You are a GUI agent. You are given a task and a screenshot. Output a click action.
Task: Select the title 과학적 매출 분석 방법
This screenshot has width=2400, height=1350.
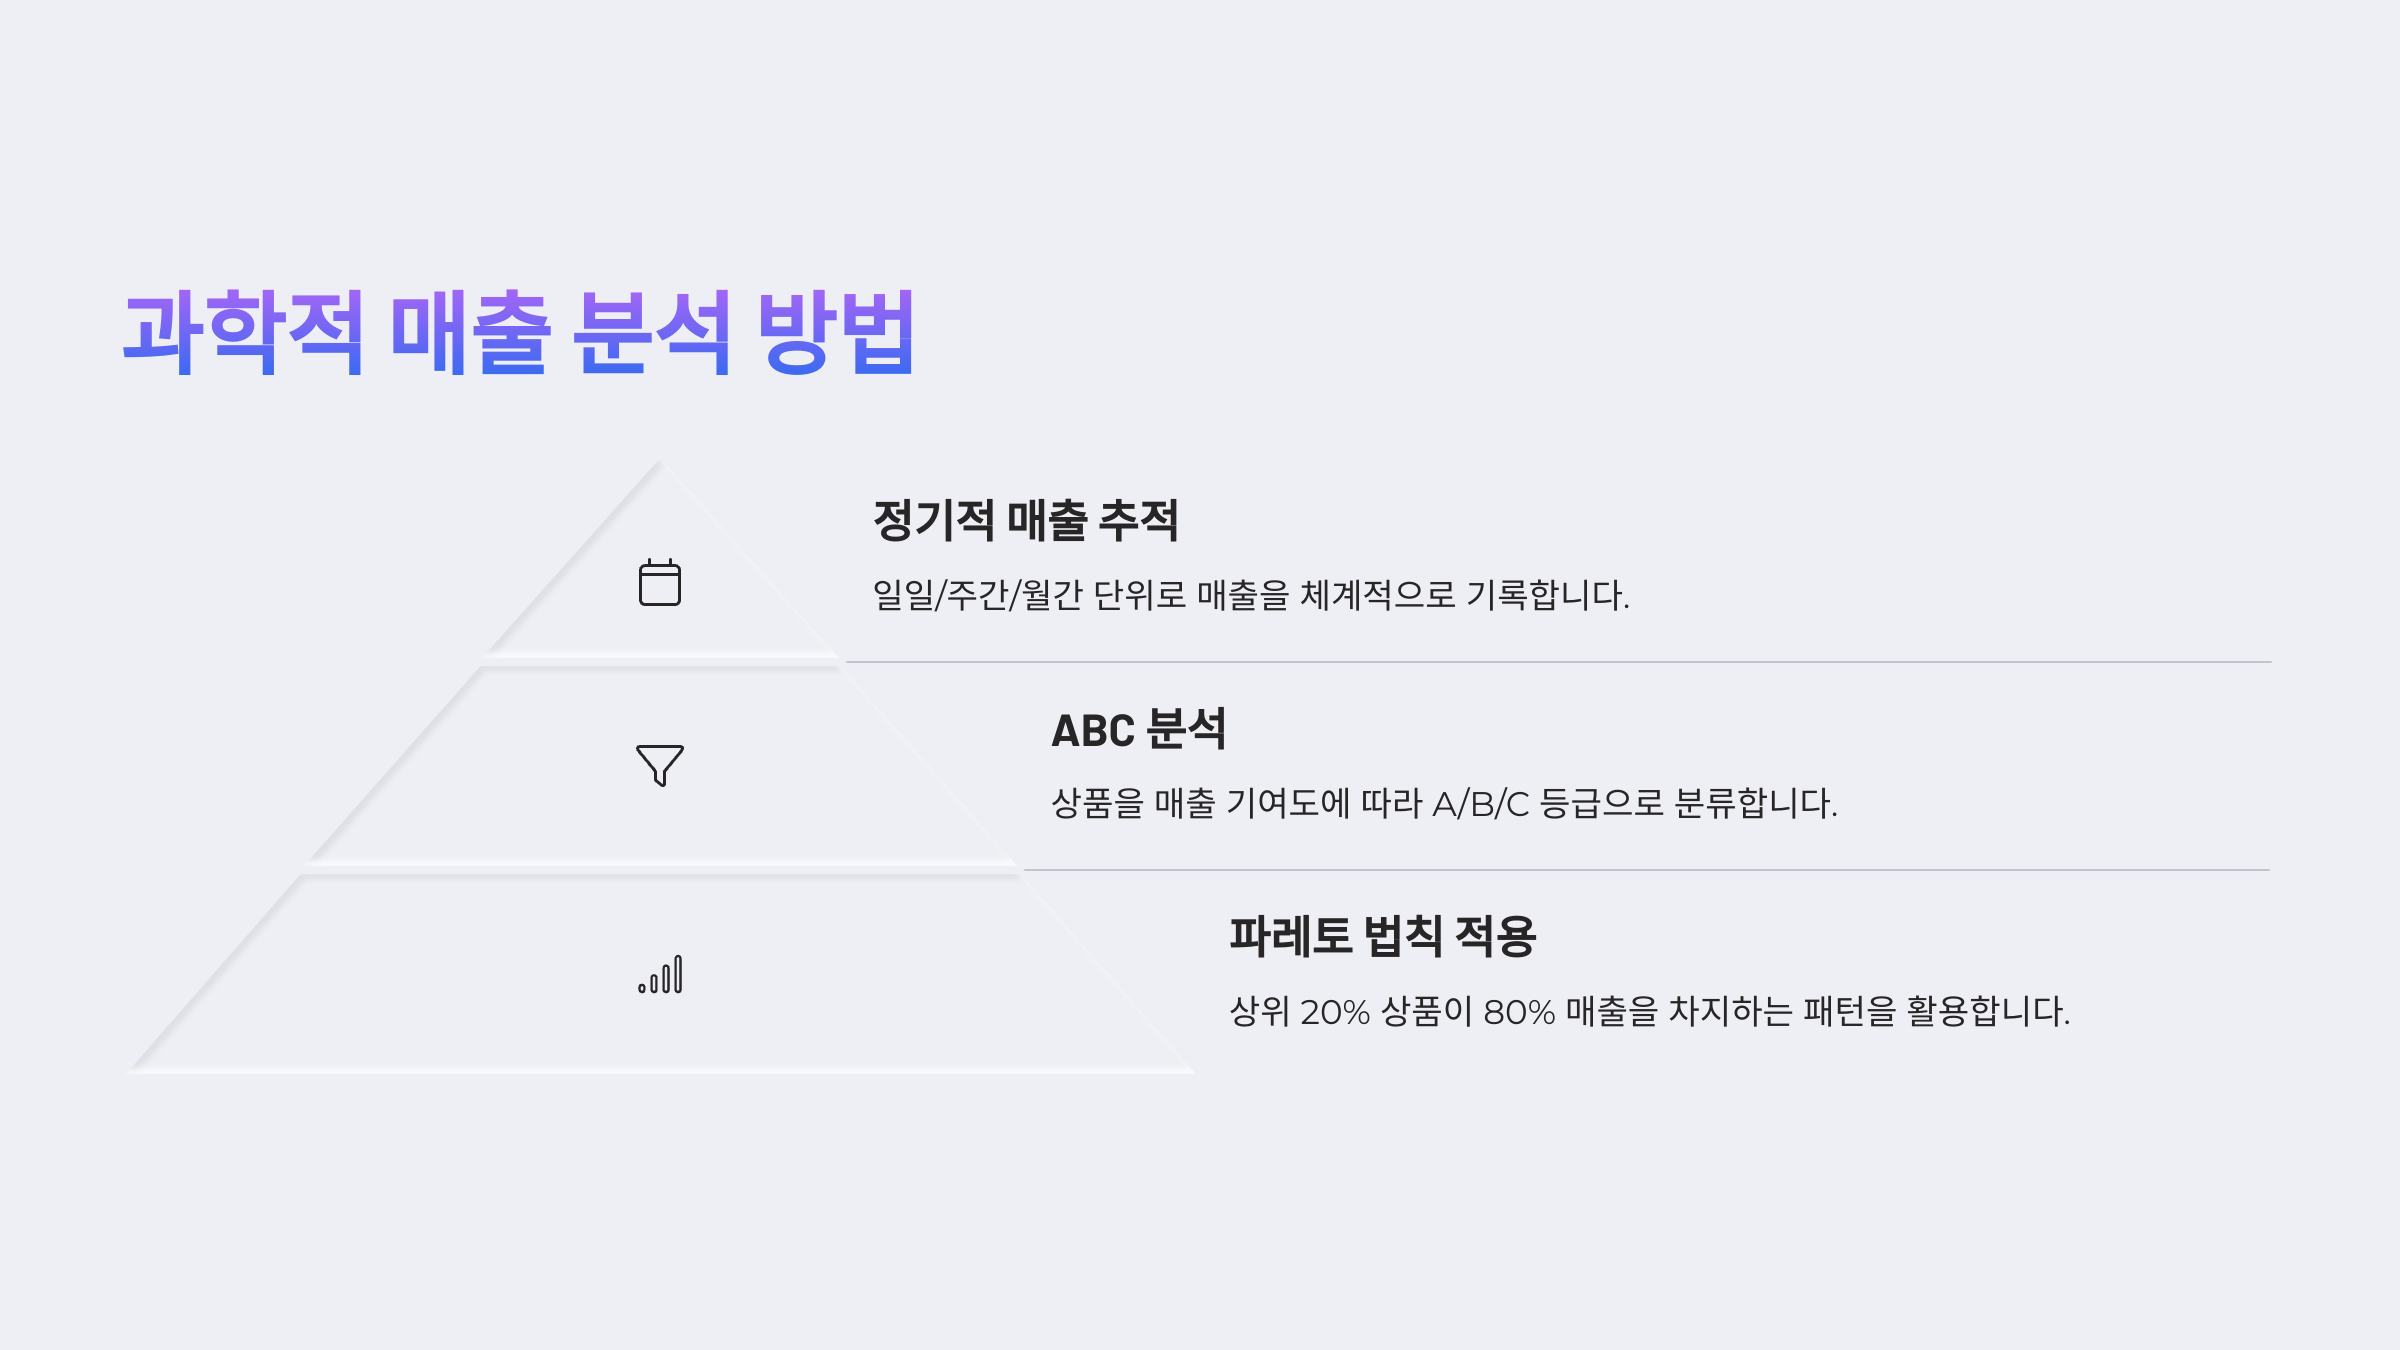[x=518, y=332]
